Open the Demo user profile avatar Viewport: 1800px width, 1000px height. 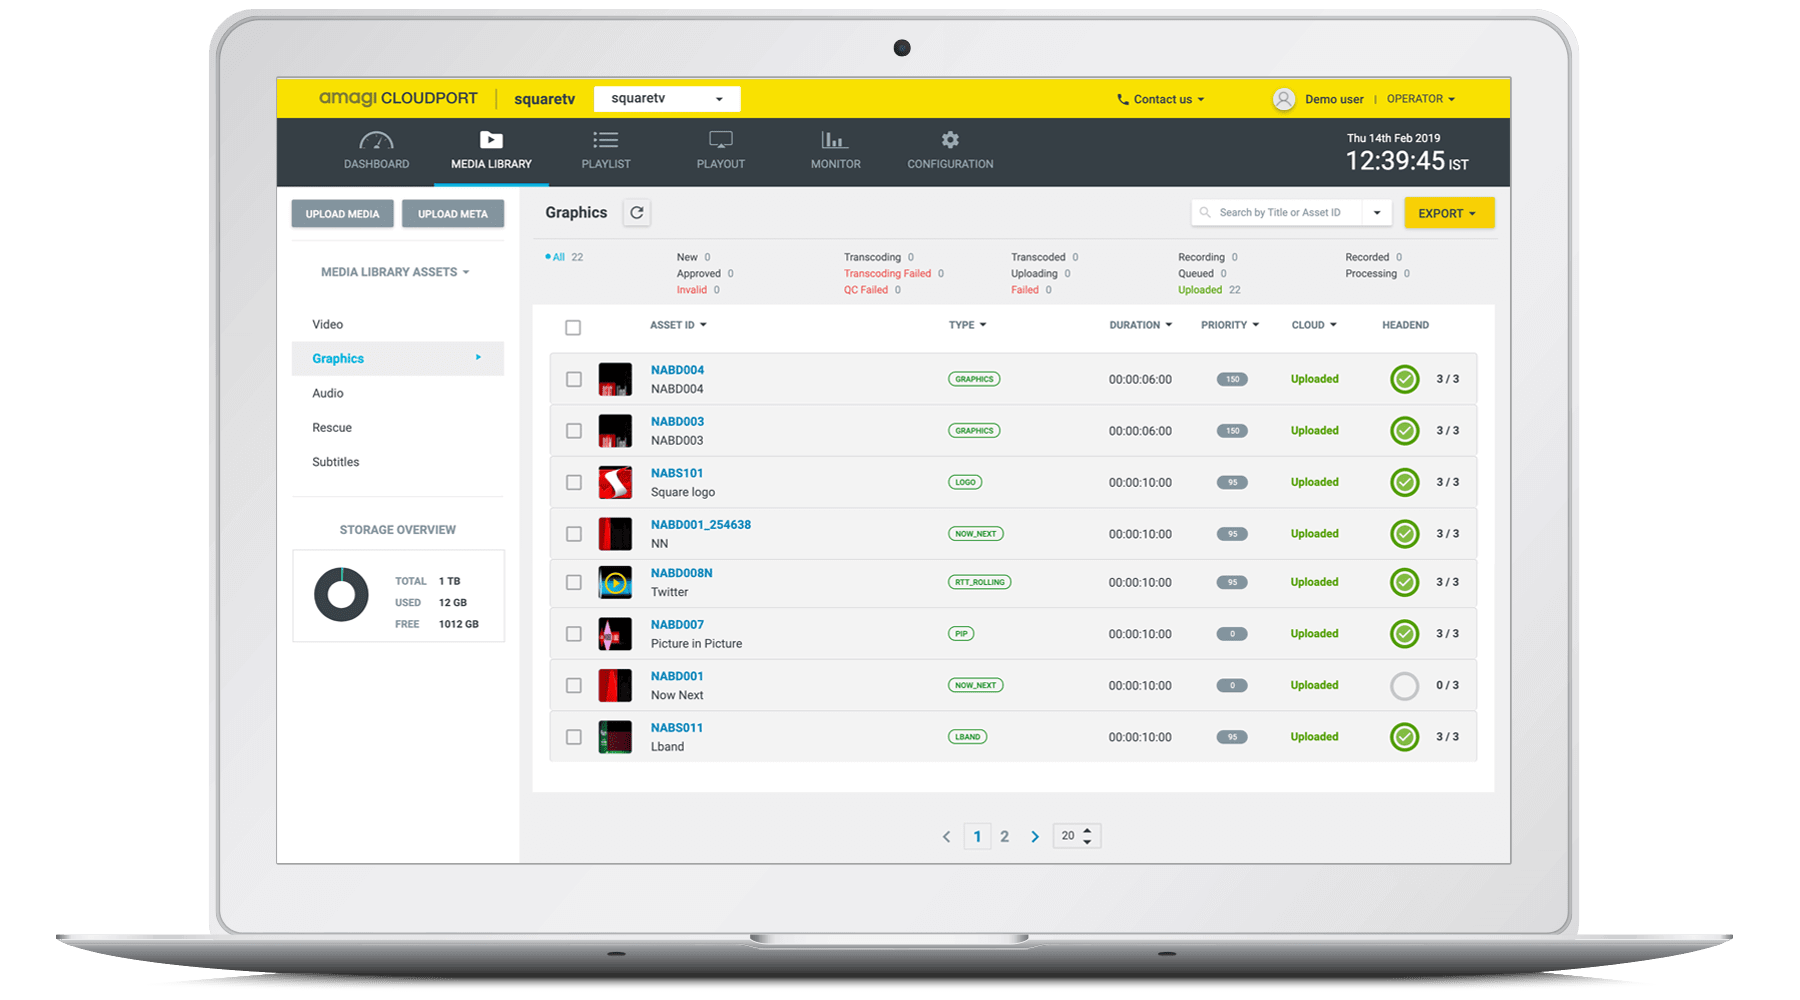tap(1283, 98)
